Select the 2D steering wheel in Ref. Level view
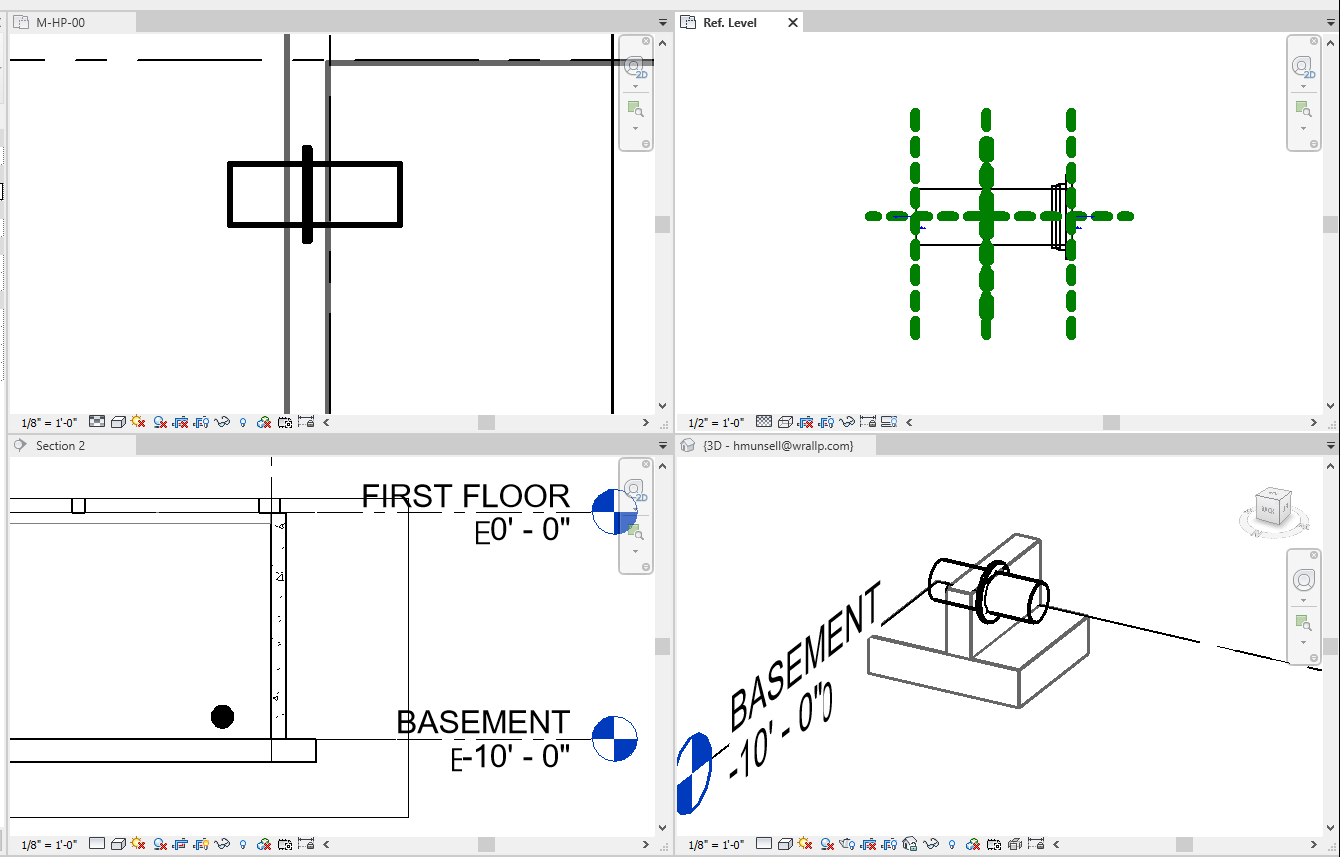This screenshot has height=857, width=1340. coord(1303,64)
